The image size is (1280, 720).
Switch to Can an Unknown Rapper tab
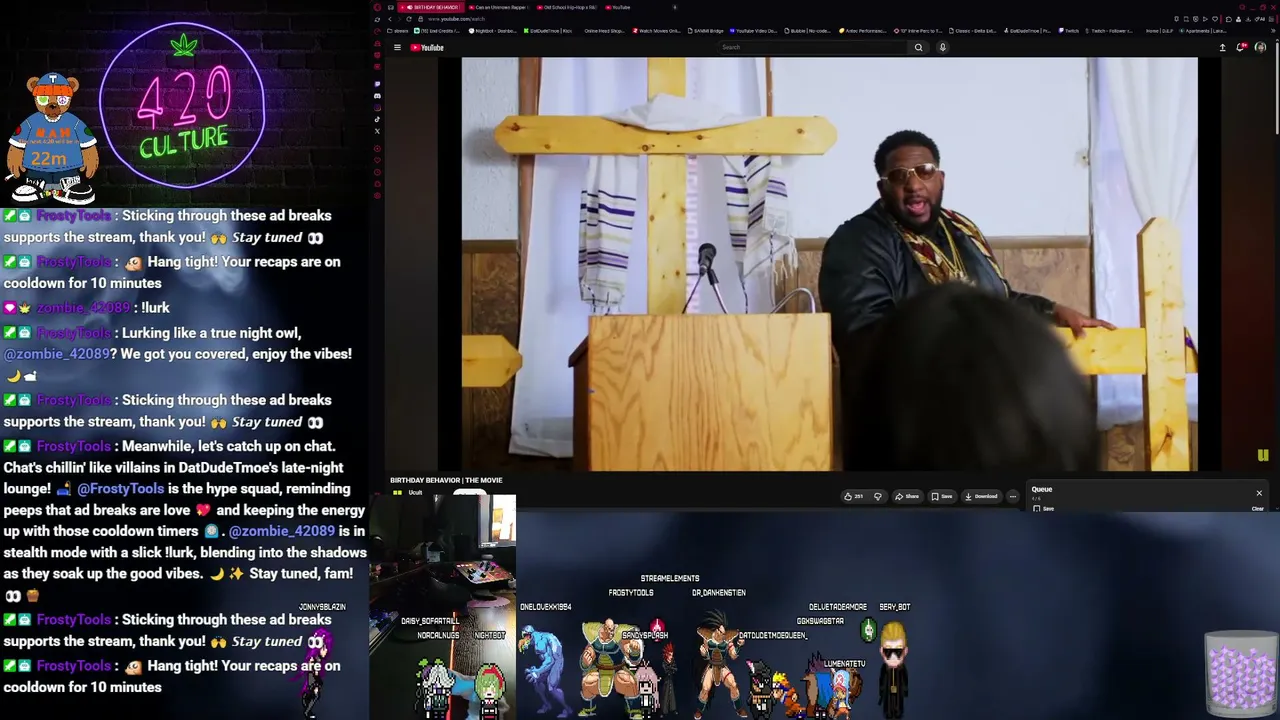click(499, 7)
